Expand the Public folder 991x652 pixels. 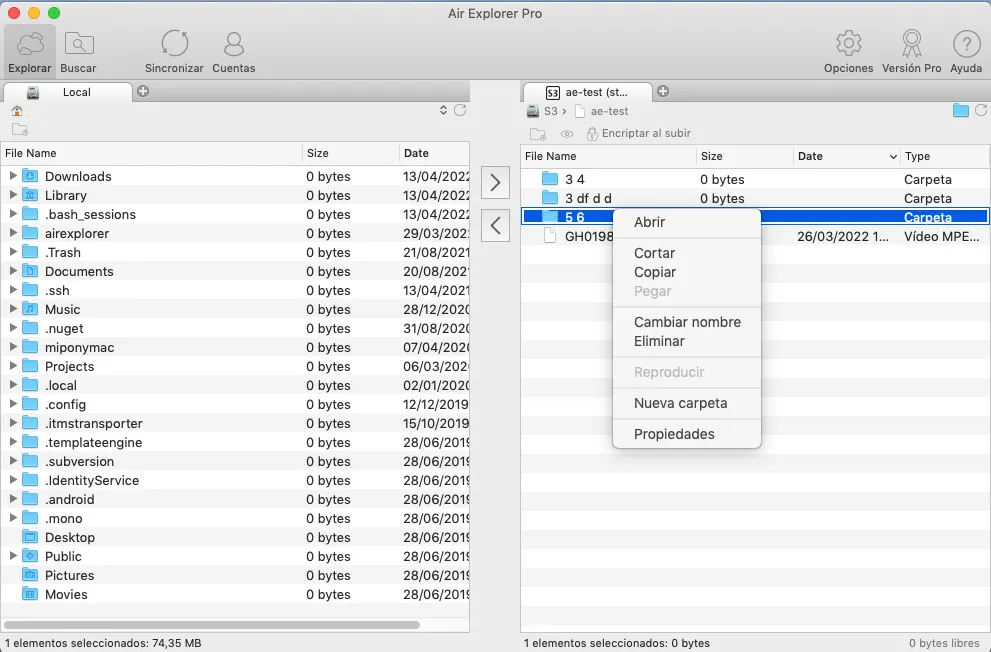pyautogui.click(x=13, y=556)
